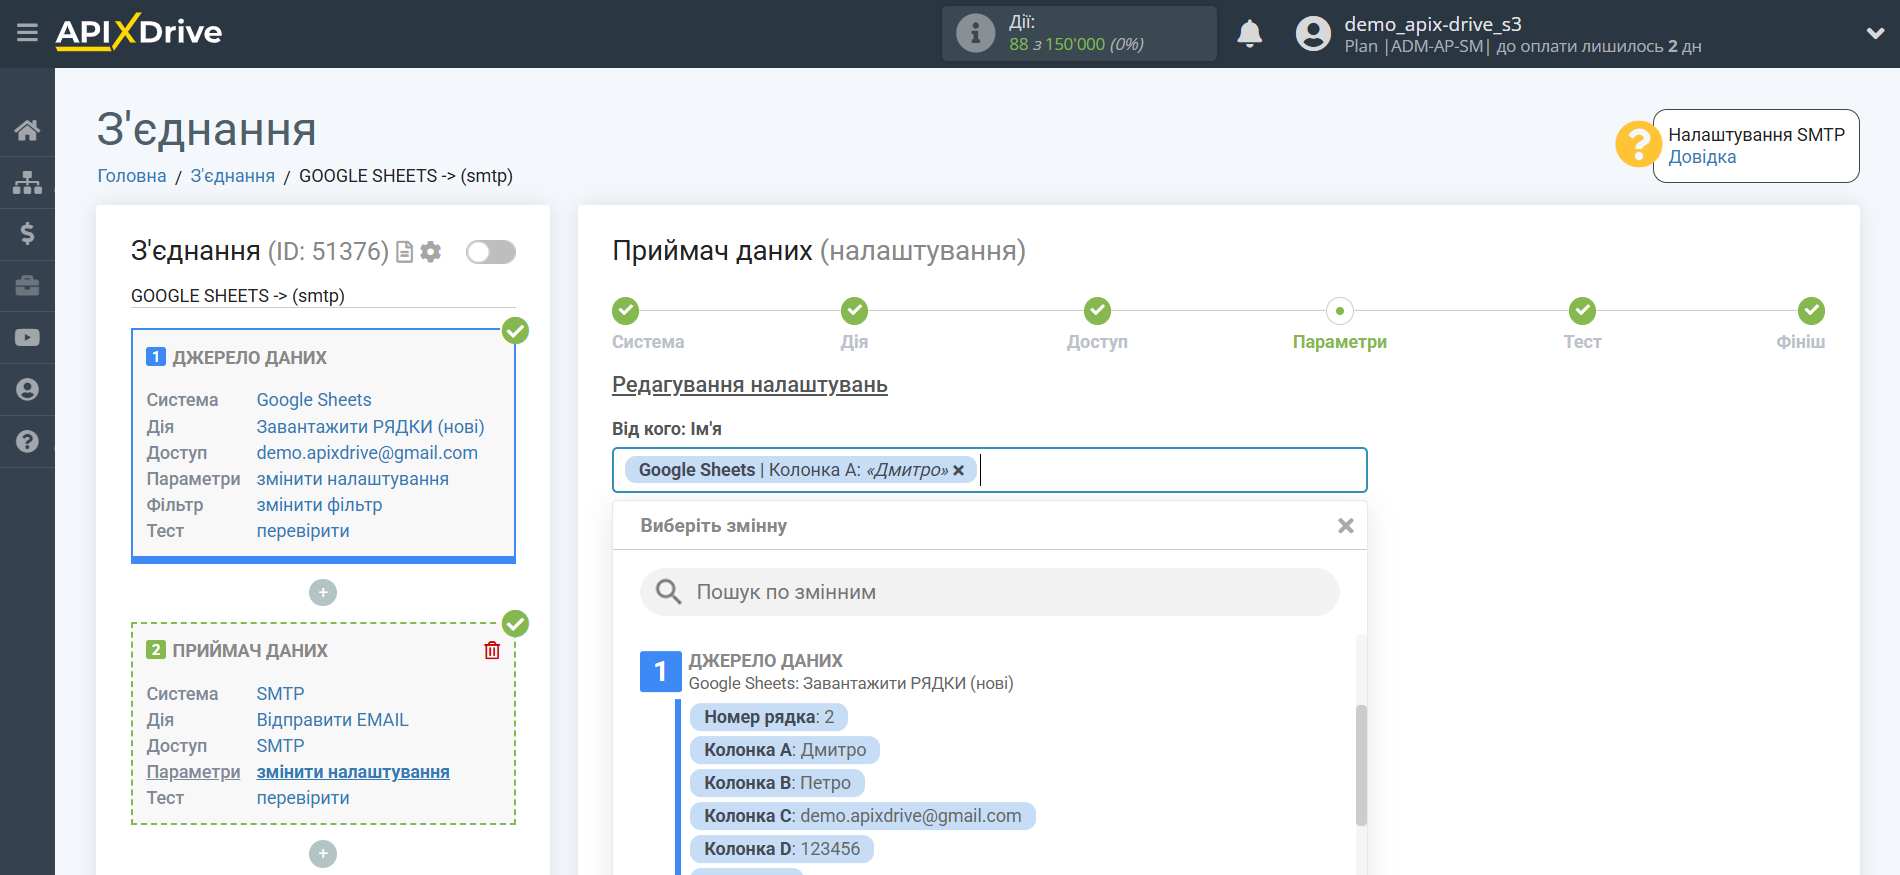Expand the account dropdown arrow
This screenshot has width=1900, height=875.
[x=1875, y=33]
